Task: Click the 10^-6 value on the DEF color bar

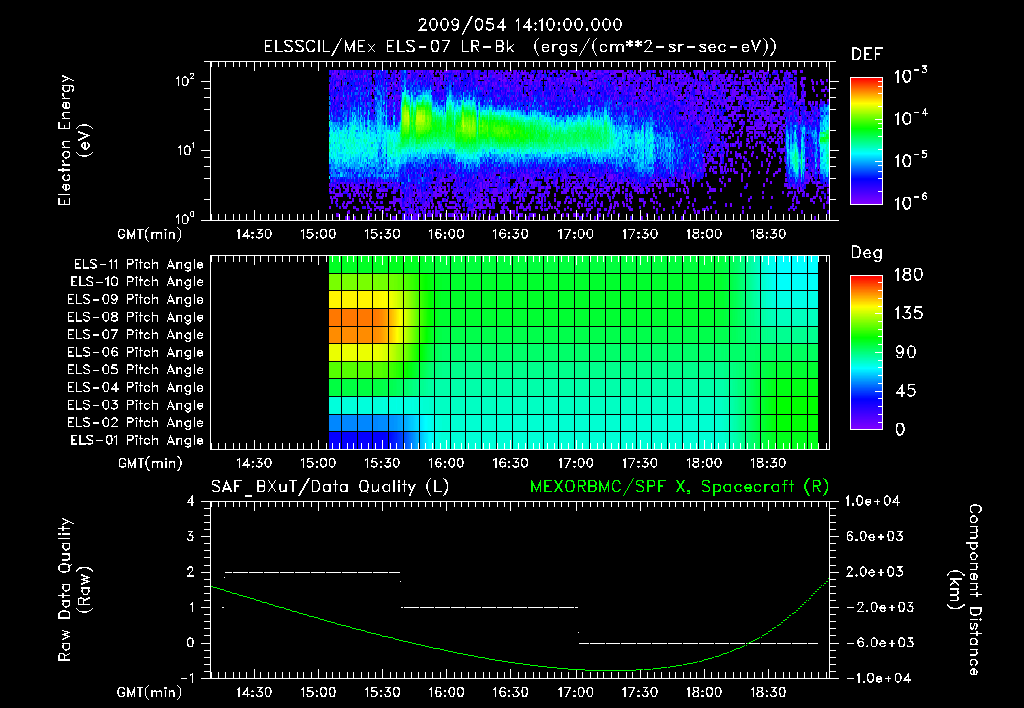Action: (910, 202)
